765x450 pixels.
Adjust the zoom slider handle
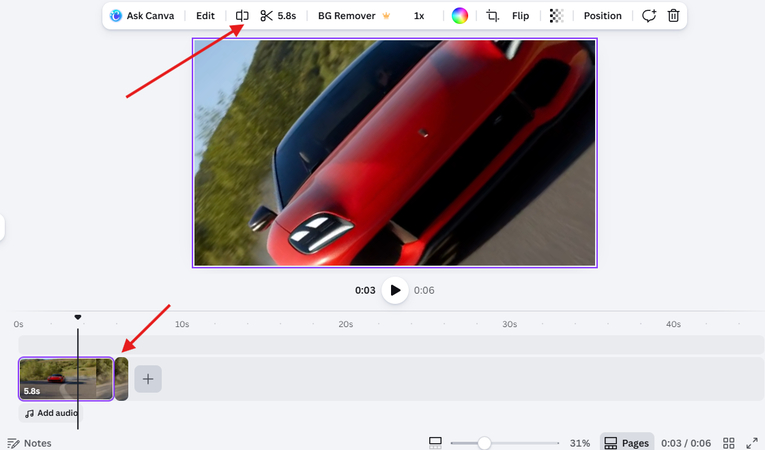coord(484,443)
